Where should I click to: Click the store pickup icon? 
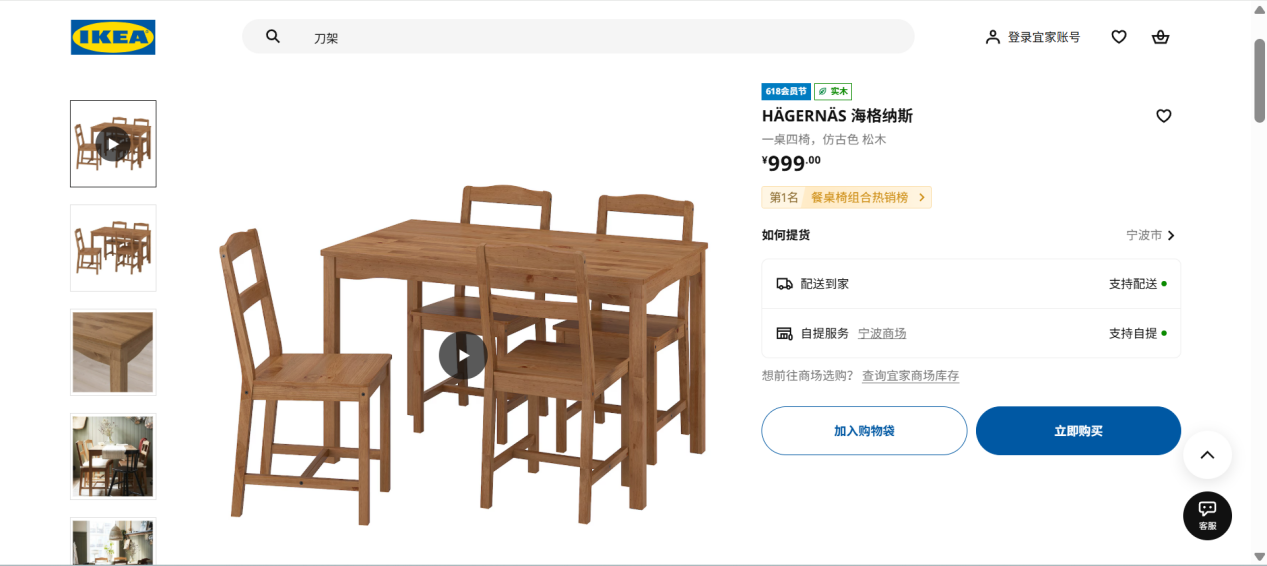pyautogui.click(x=785, y=333)
